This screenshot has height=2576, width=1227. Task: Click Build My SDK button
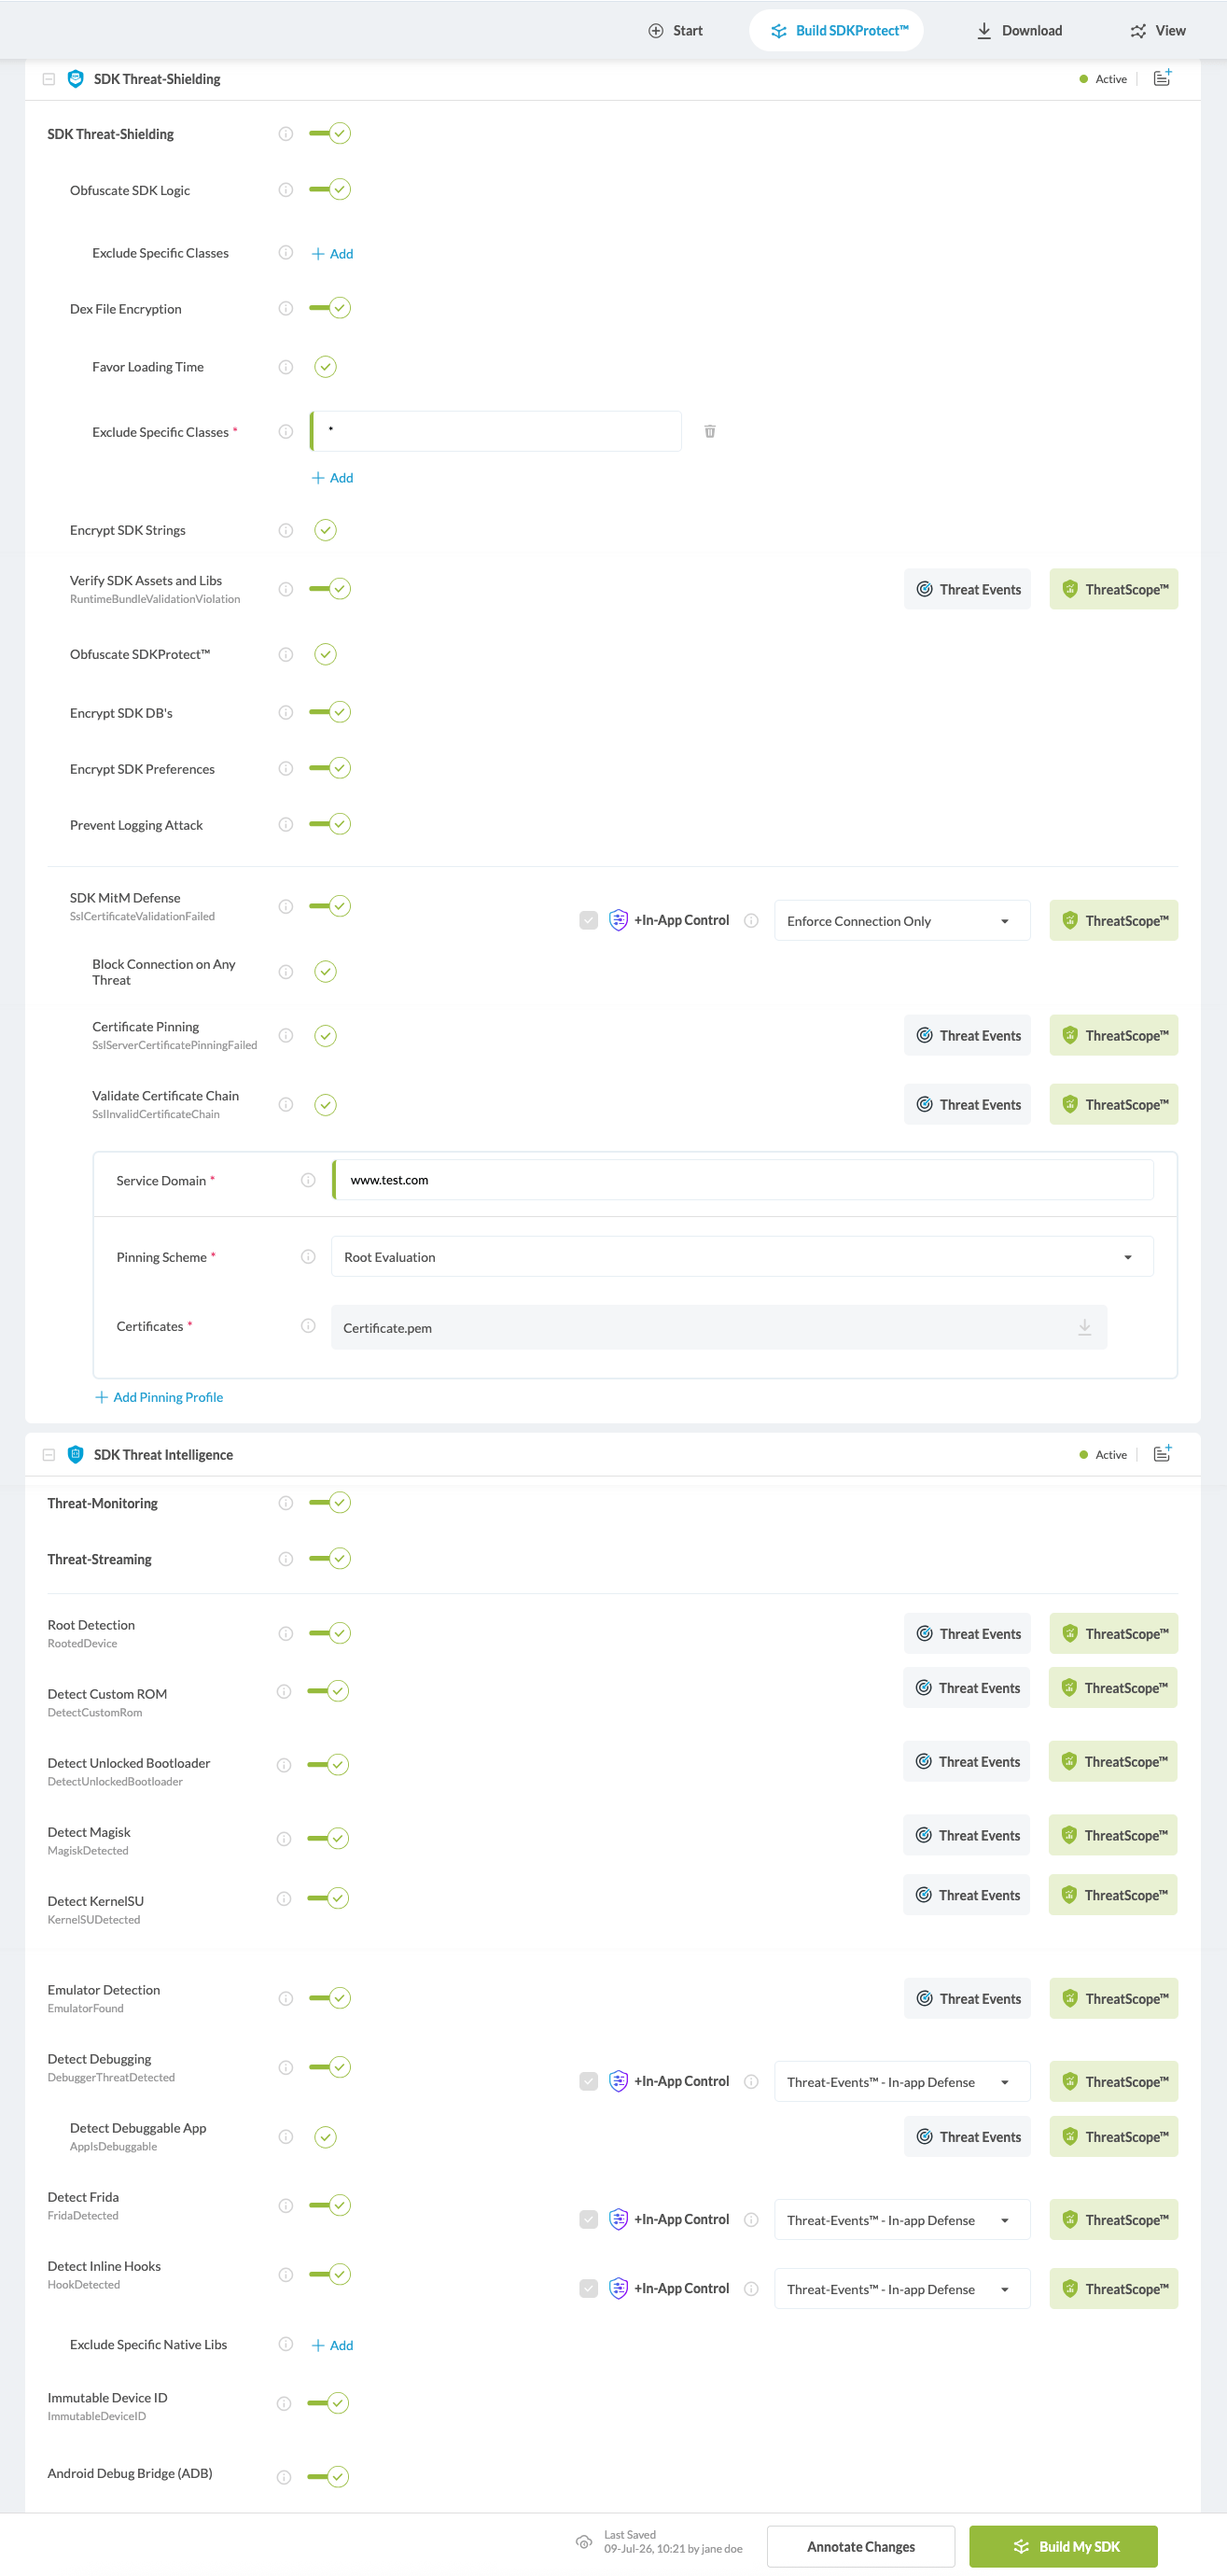click(1063, 2546)
